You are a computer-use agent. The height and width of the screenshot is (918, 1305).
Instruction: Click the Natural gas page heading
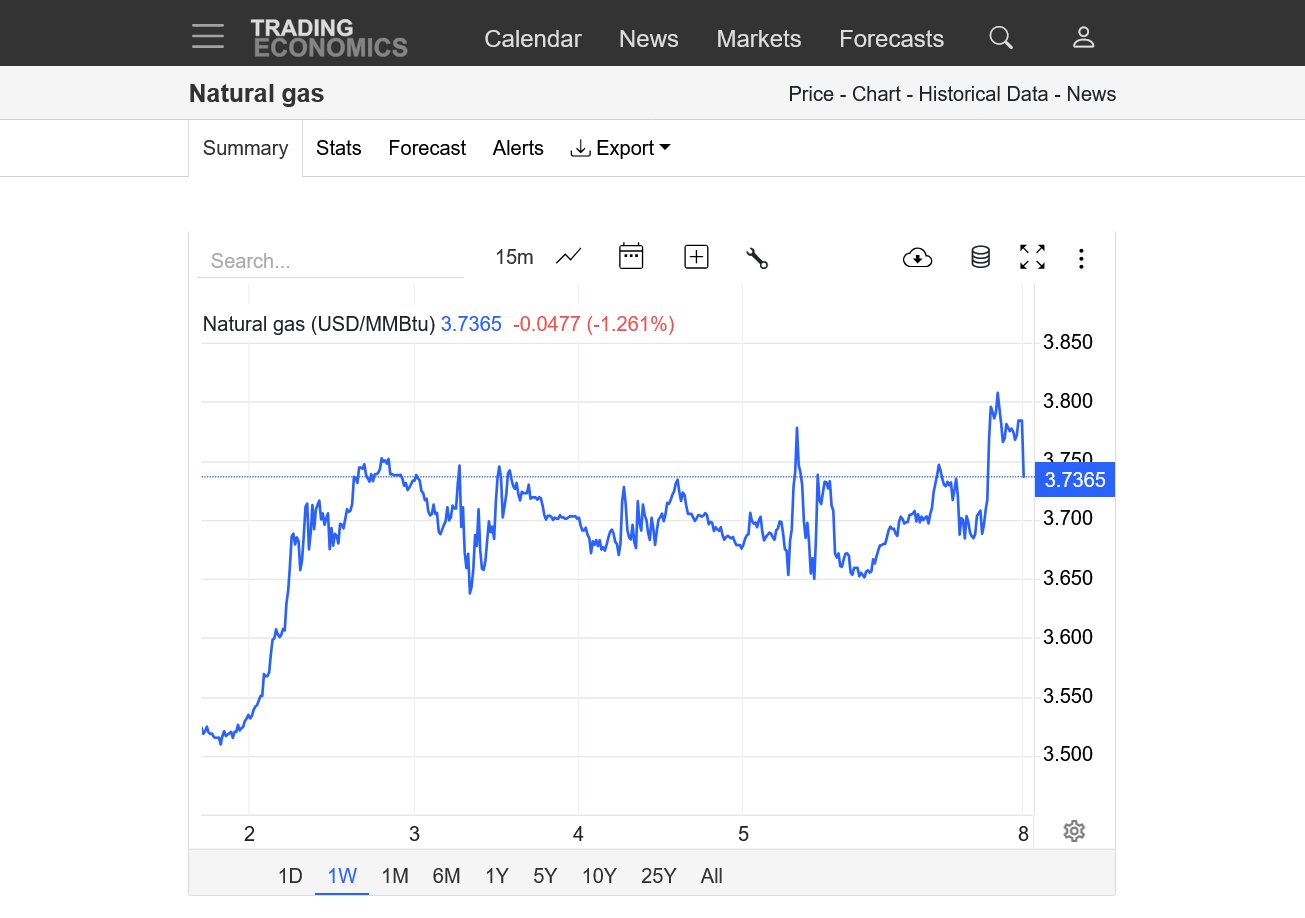click(x=257, y=94)
